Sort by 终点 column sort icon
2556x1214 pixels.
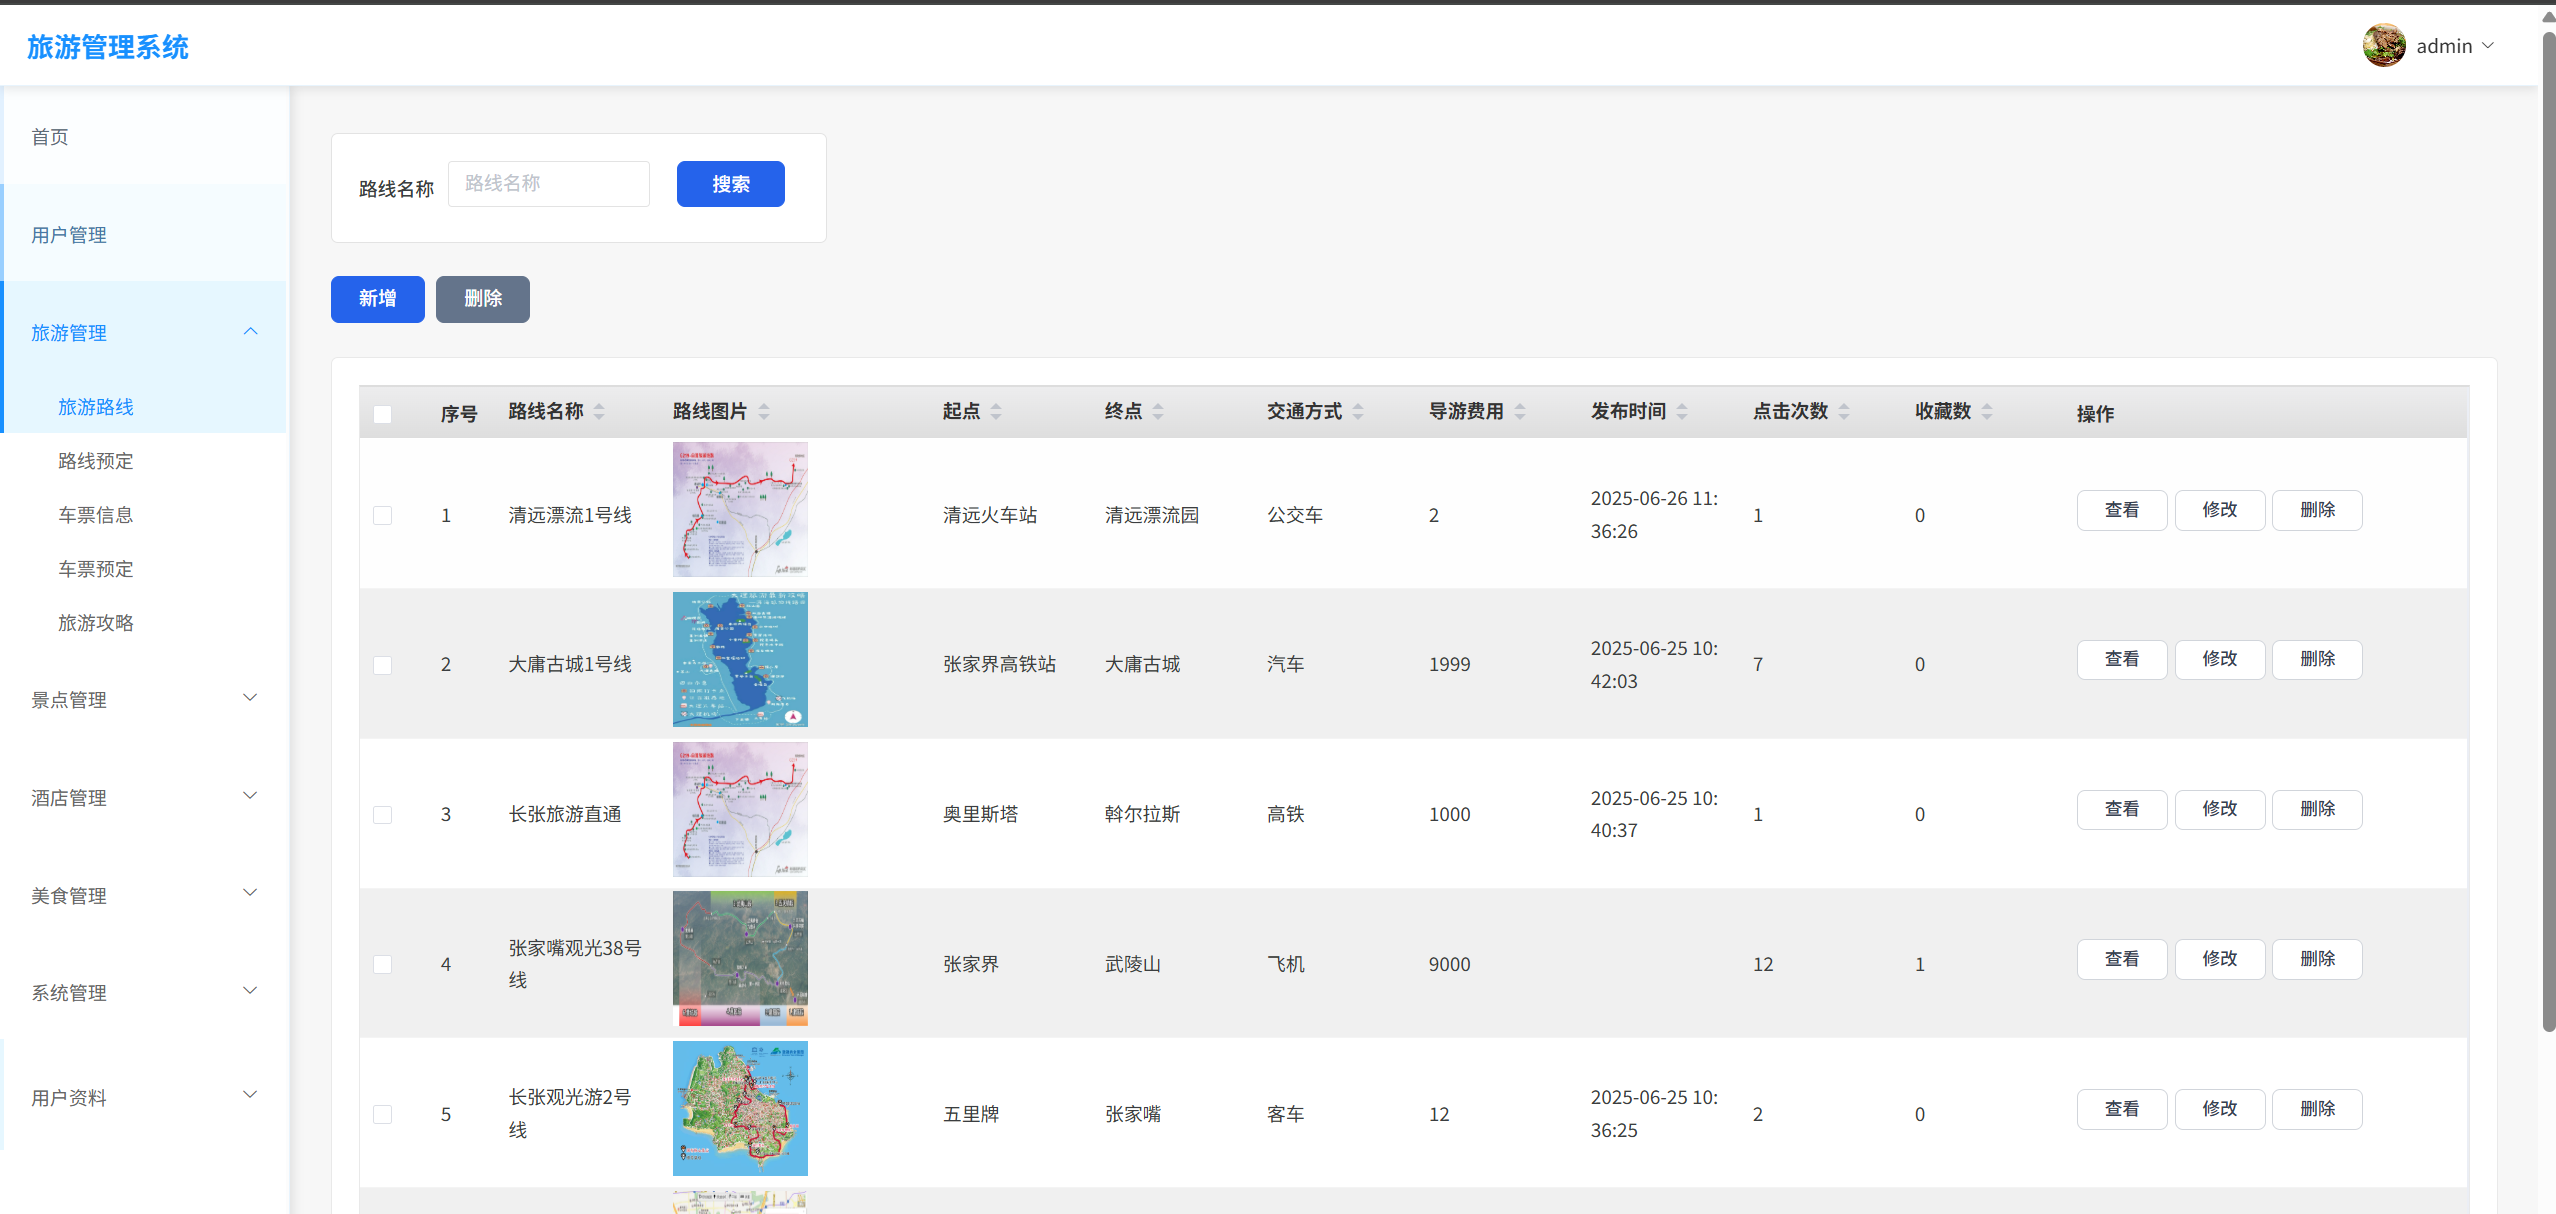coord(1158,412)
